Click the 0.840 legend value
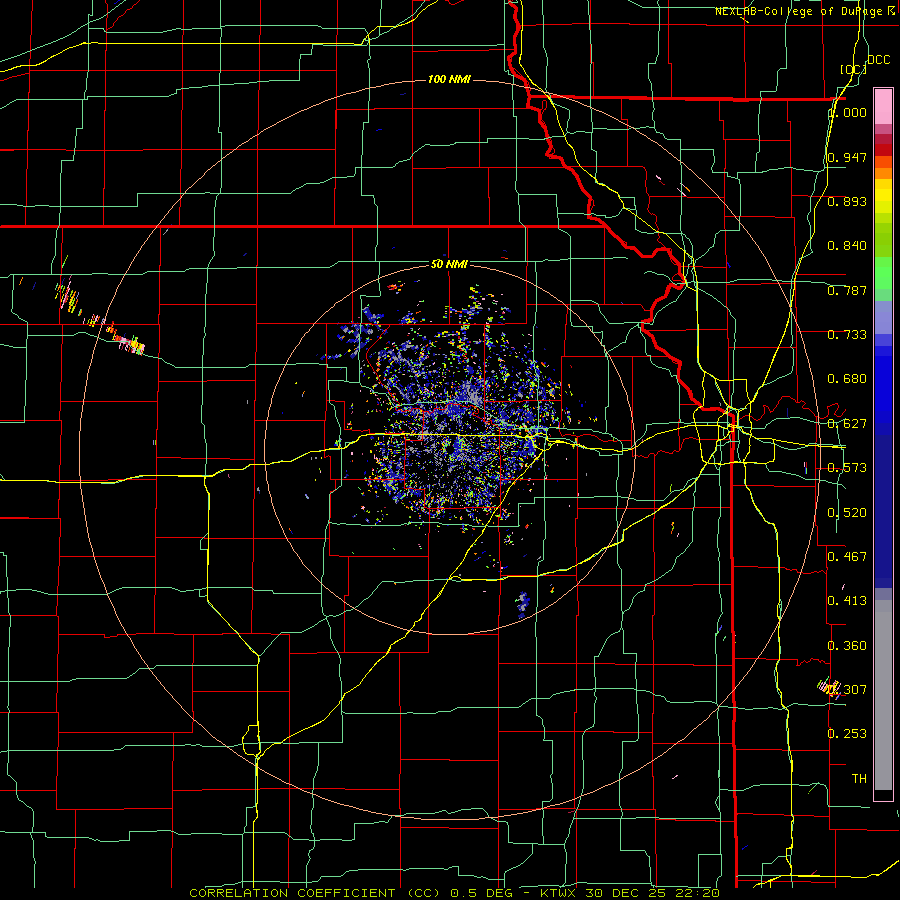Screen dimensions: 900x900 click(x=847, y=246)
